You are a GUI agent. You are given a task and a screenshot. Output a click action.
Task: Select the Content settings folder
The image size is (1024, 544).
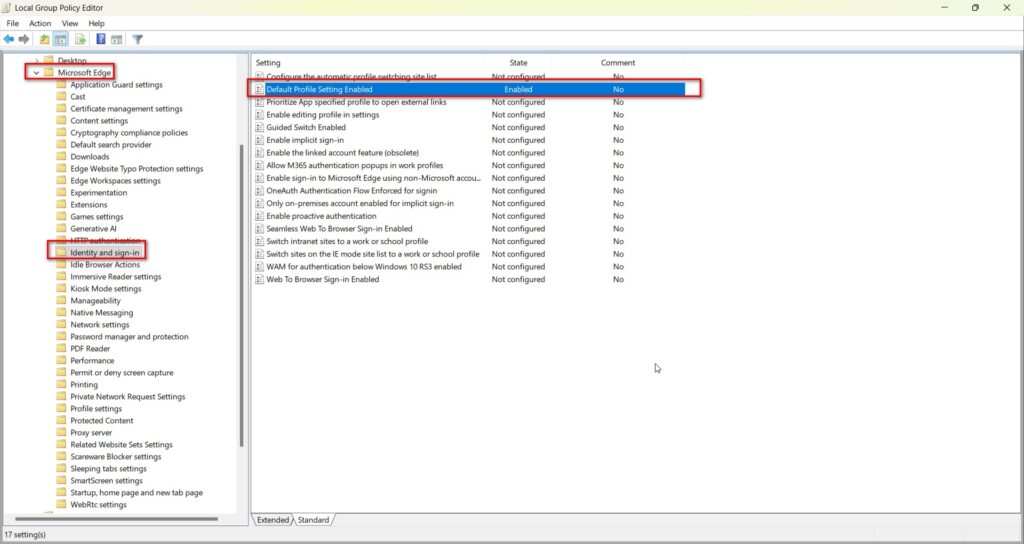[x=99, y=121]
